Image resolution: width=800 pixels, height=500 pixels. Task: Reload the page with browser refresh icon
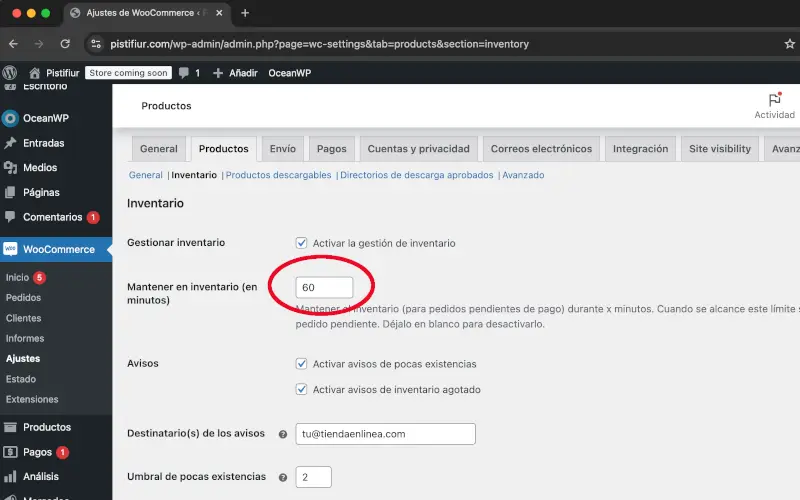coord(65,44)
